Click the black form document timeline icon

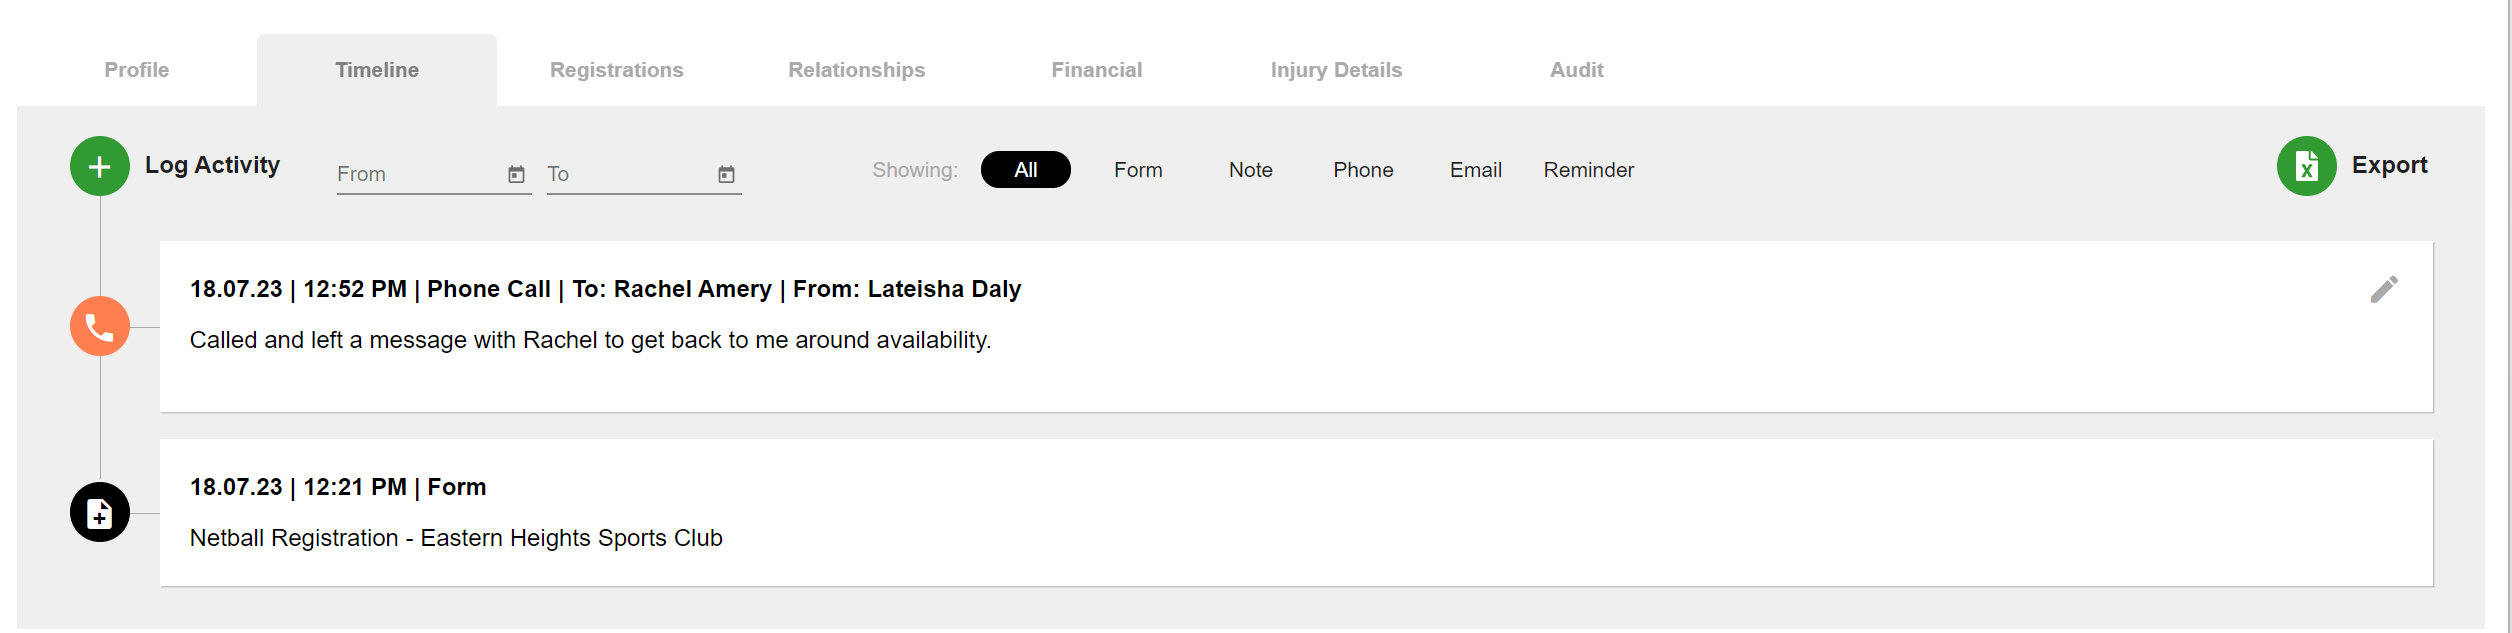[x=100, y=512]
